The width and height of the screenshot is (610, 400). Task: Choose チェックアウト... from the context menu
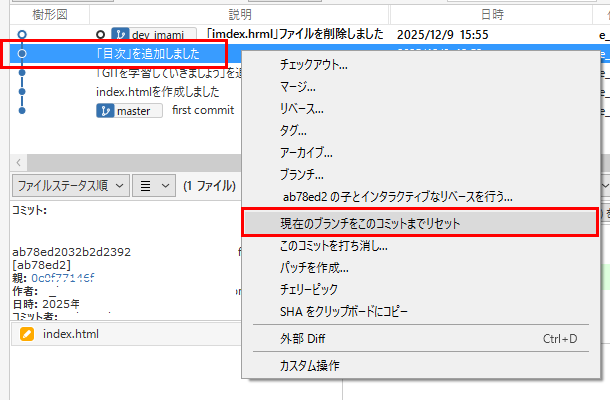click(314, 65)
